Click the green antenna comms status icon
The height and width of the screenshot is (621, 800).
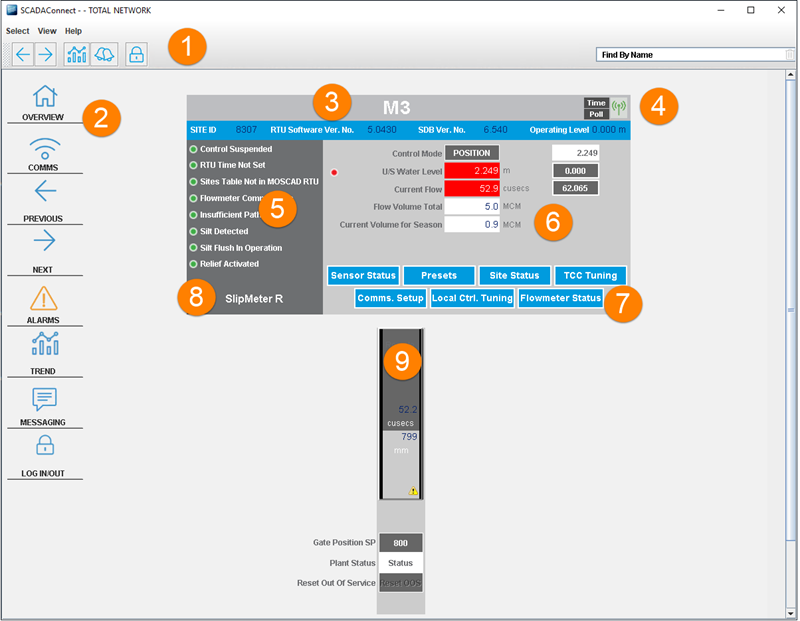[619, 107]
